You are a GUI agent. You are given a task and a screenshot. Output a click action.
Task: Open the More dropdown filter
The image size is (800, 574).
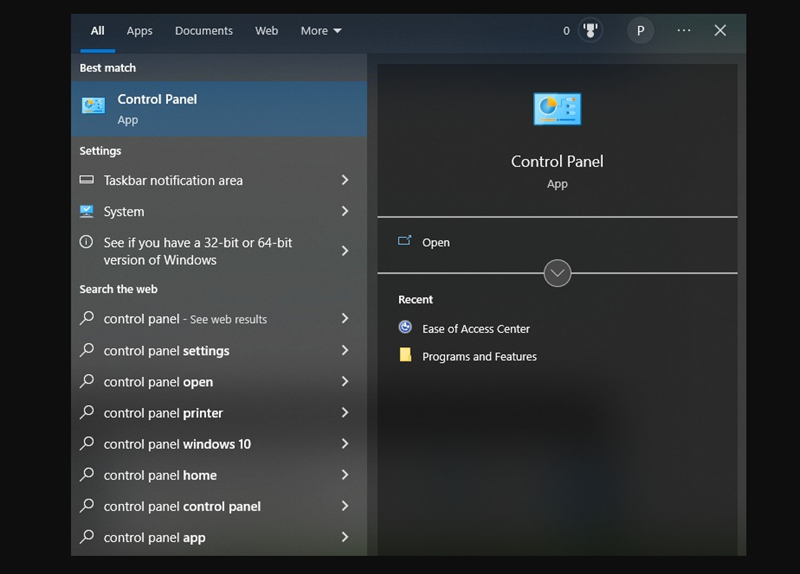click(321, 31)
